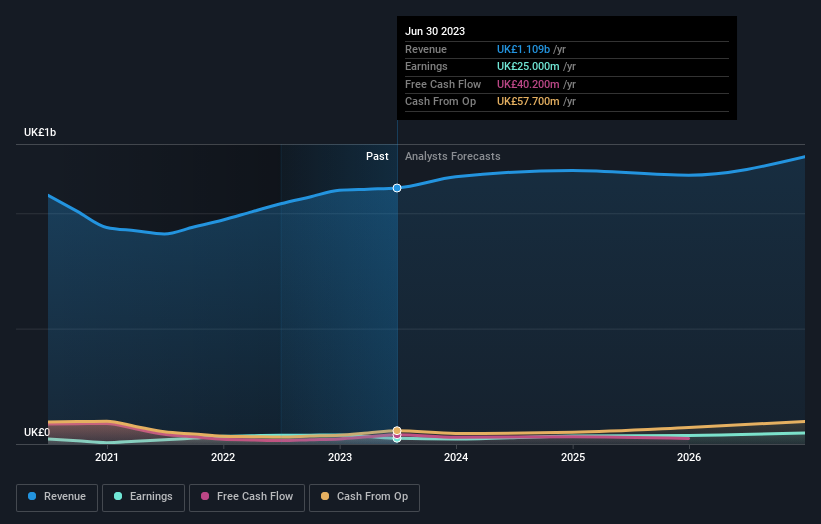Click the Analysts Forecasts label
821x524 pixels.
(452, 157)
